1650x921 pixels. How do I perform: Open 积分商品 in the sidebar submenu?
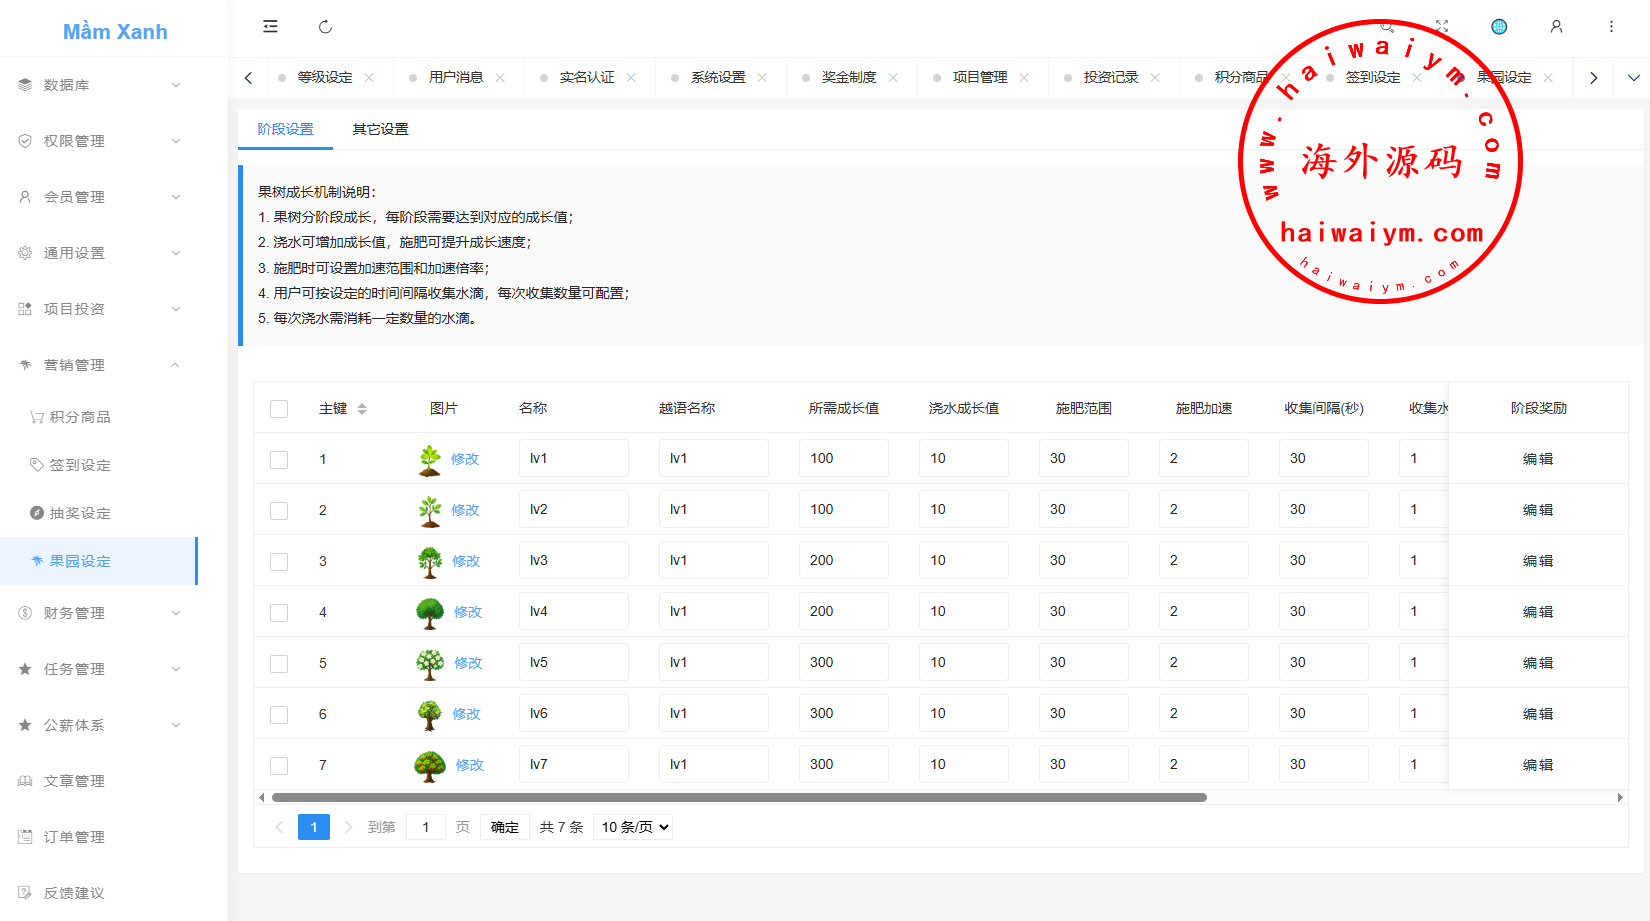tap(80, 417)
